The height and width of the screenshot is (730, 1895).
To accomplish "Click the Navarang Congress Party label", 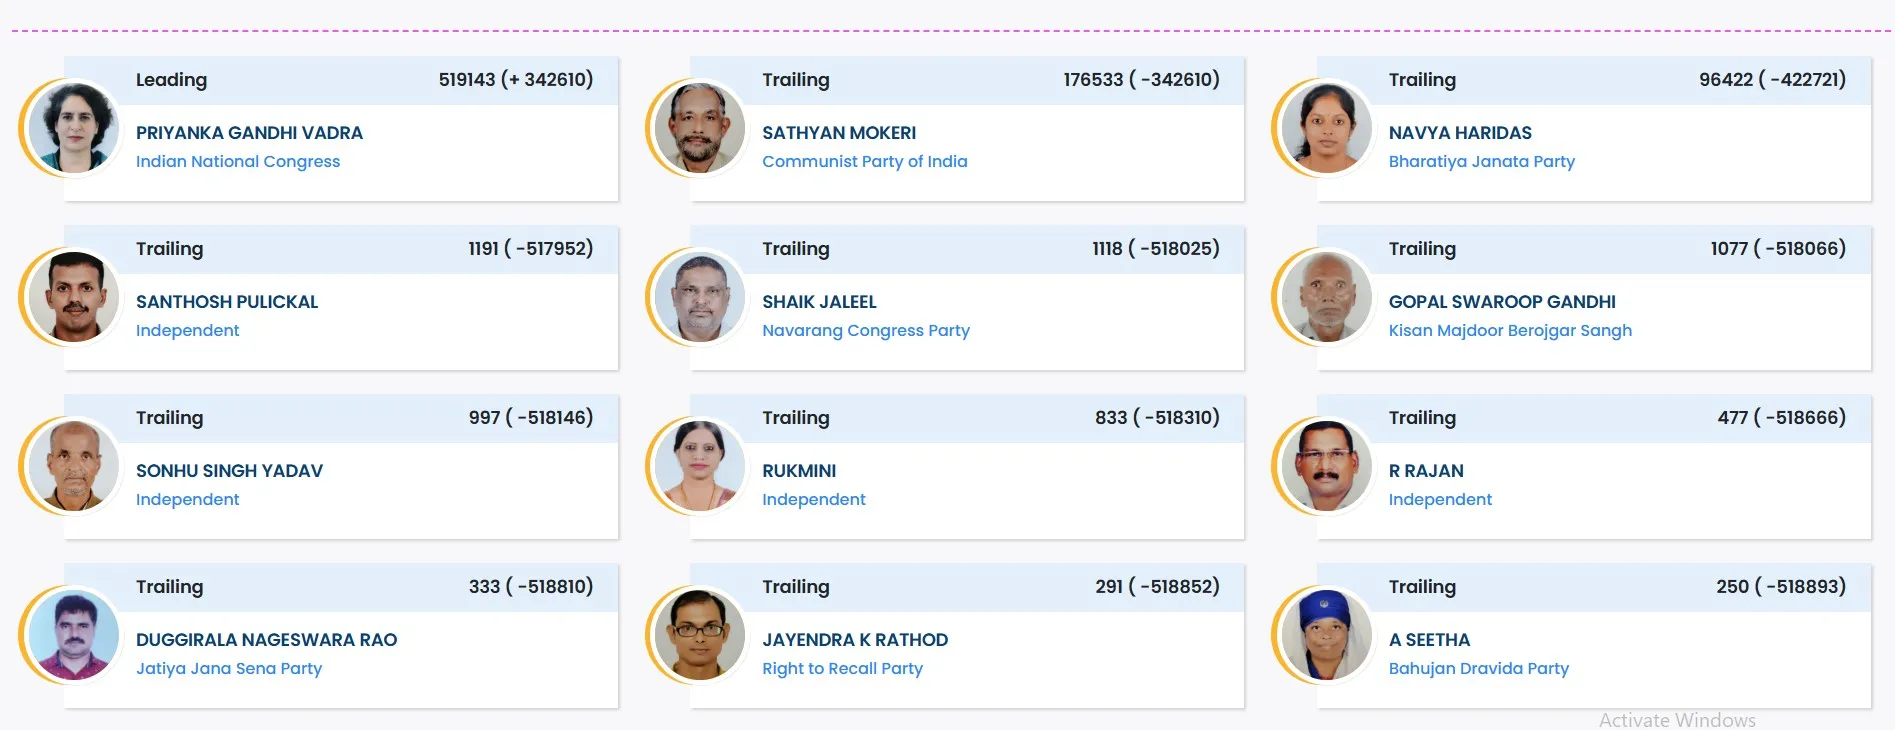I will [865, 331].
